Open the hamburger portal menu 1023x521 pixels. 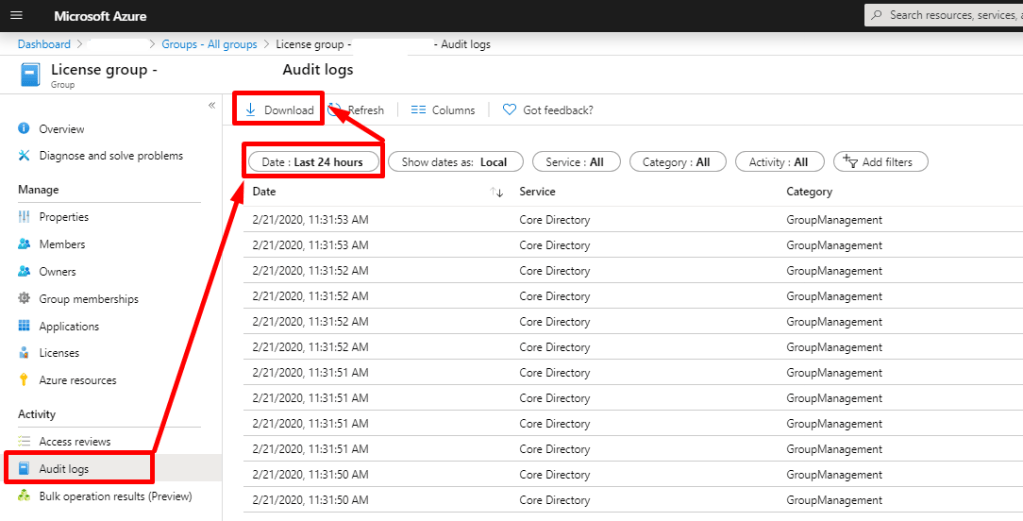pos(15,16)
